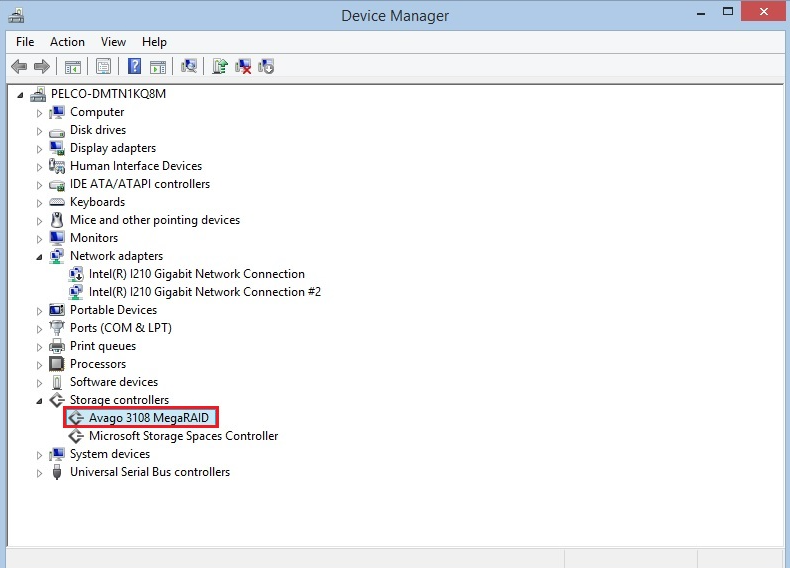
Task: Click the Disable device down-arrow icon
Action: coord(266,66)
